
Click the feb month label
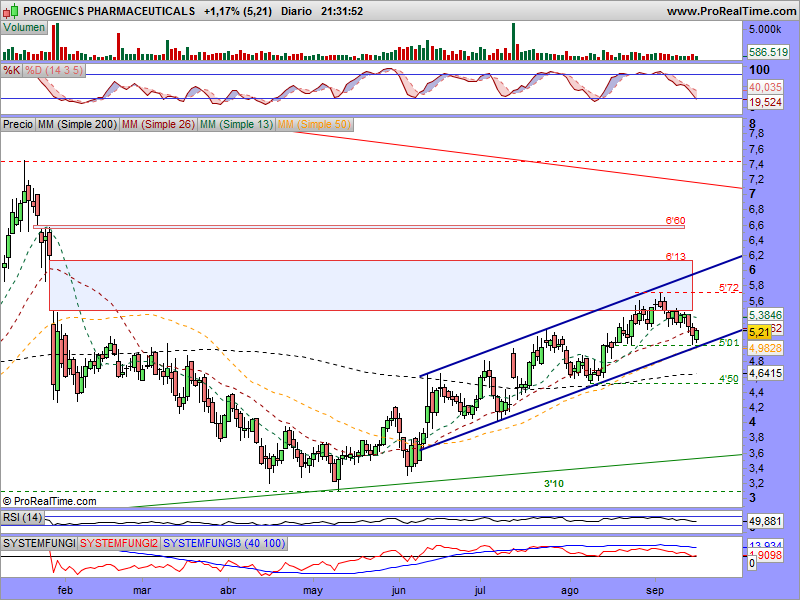(x=65, y=590)
